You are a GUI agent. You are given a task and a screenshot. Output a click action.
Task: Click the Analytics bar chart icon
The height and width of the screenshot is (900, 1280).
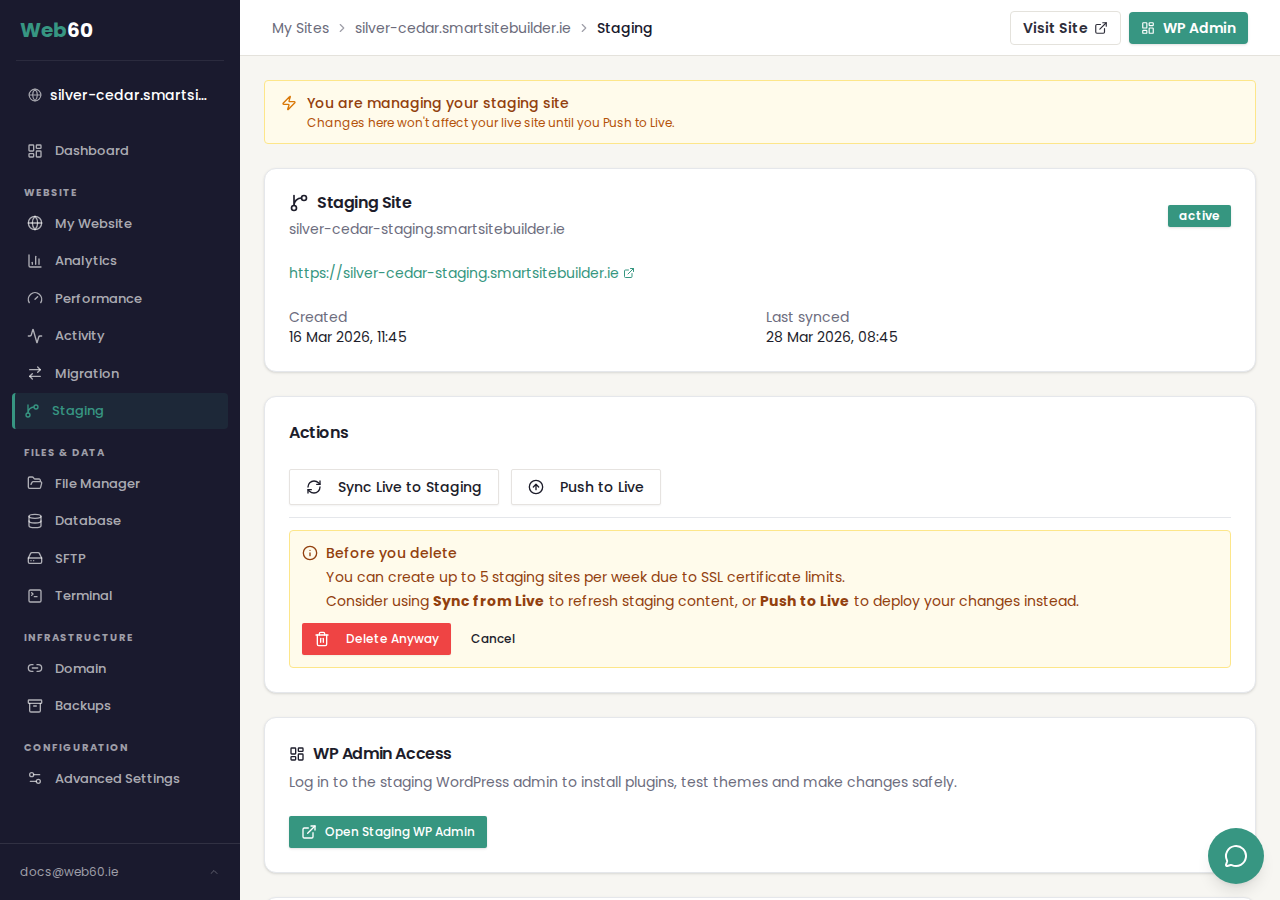(x=34, y=260)
